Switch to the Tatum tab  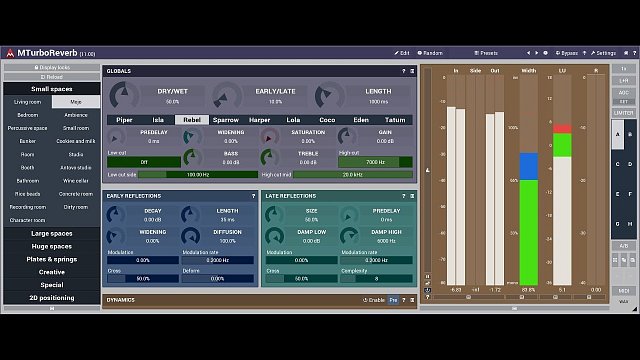pyautogui.click(x=395, y=120)
